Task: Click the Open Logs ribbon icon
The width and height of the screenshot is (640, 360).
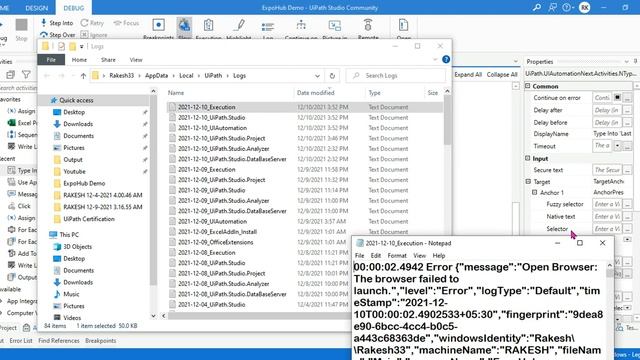Action: [x=404, y=25]
